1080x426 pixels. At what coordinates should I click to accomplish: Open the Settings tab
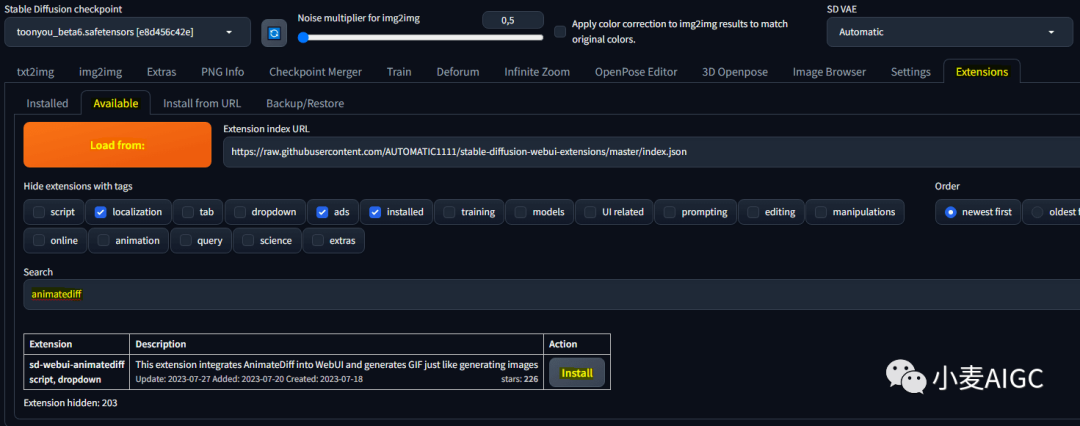911,72
